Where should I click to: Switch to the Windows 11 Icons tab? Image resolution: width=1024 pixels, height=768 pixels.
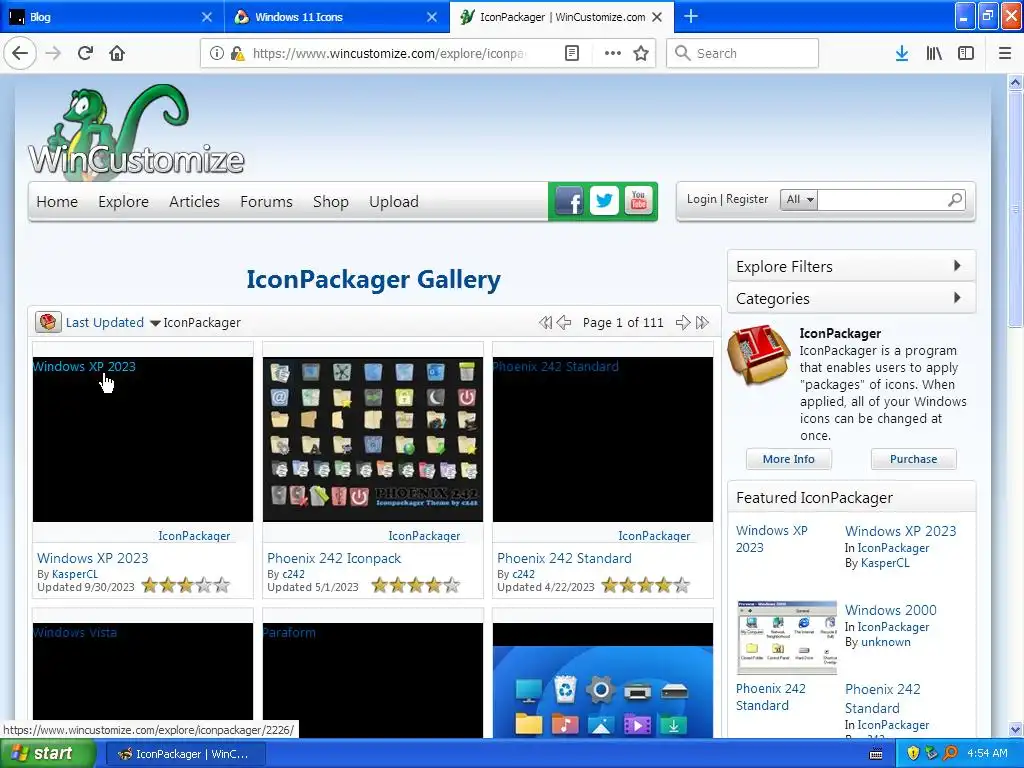point(337,17)
